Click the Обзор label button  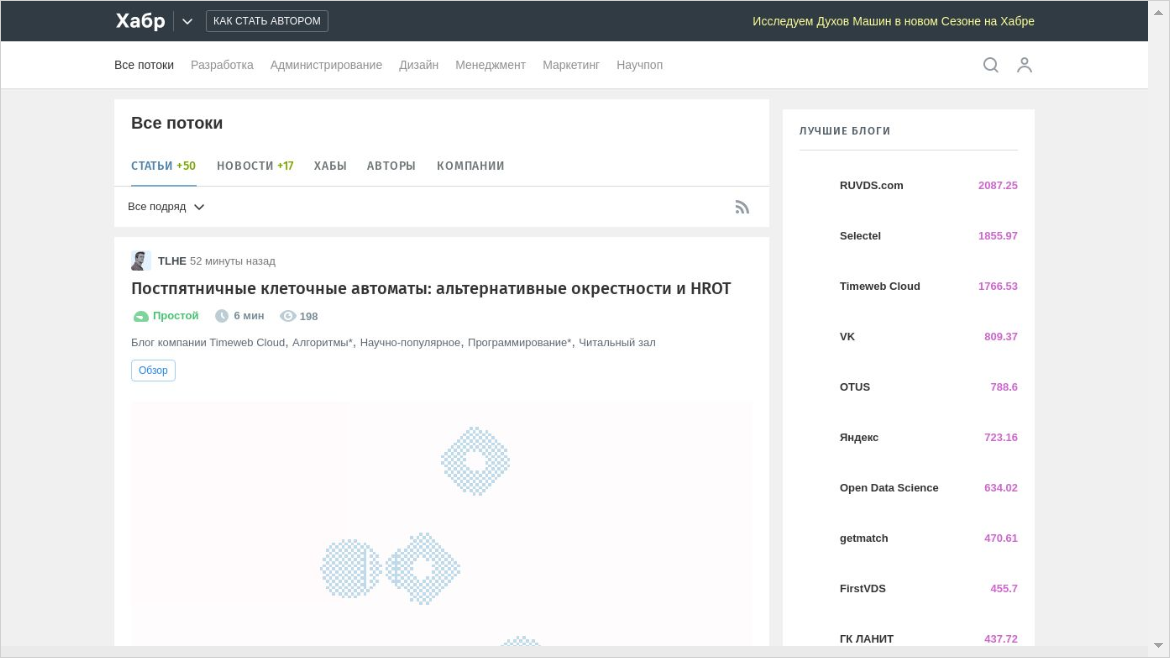coord(153,370)
